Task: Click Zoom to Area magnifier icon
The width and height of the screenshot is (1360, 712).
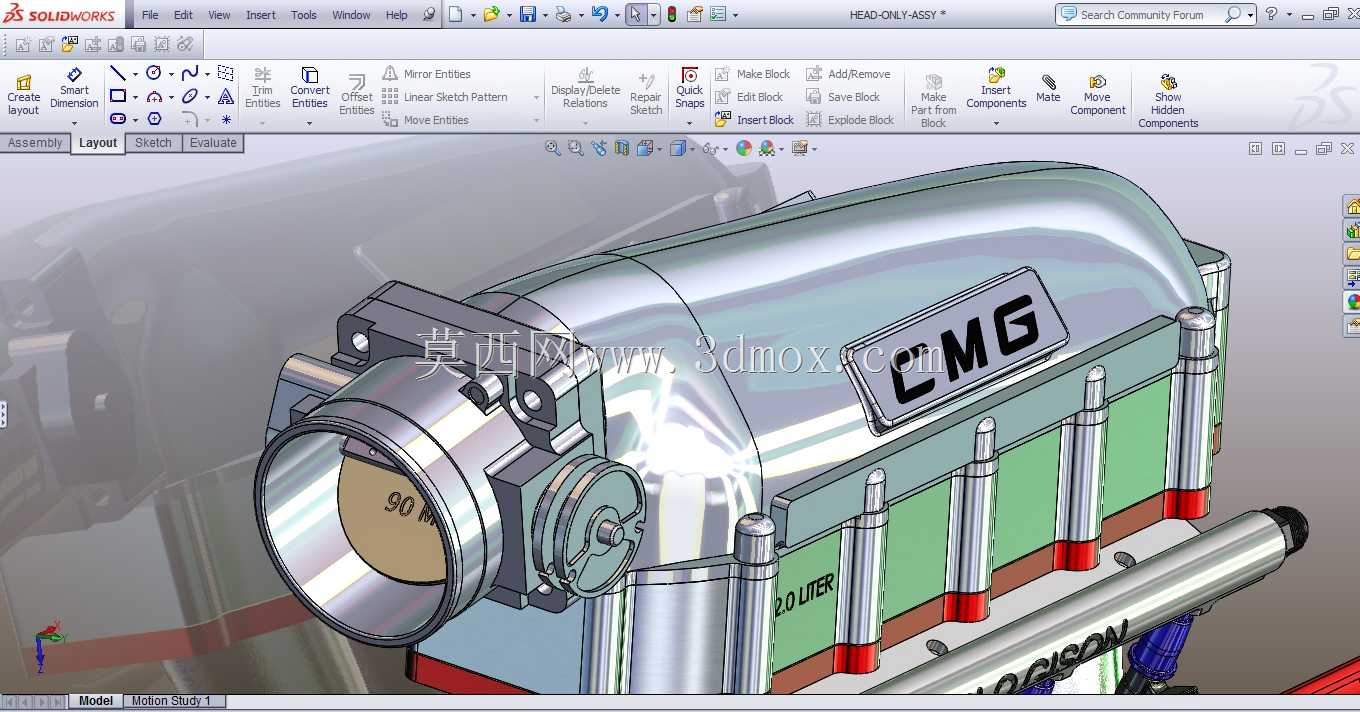Action: tap(575, 148)
